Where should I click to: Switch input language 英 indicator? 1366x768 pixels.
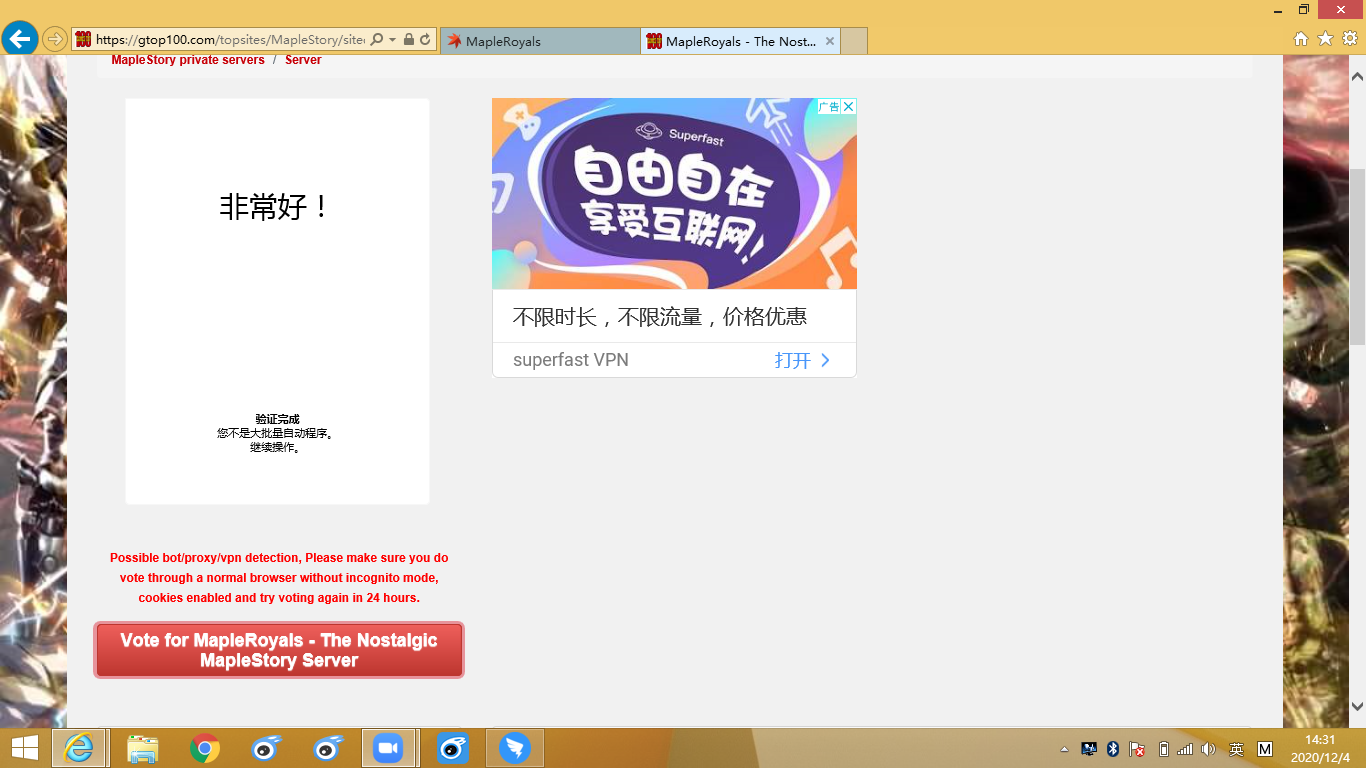[x=1236, y=749]
